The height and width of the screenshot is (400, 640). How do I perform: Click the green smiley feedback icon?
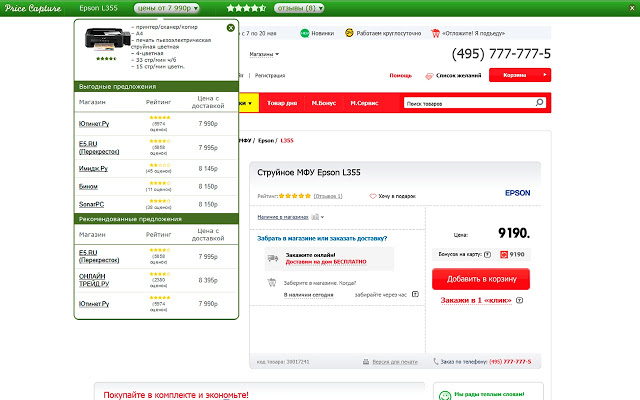click(x=445, y=395)
